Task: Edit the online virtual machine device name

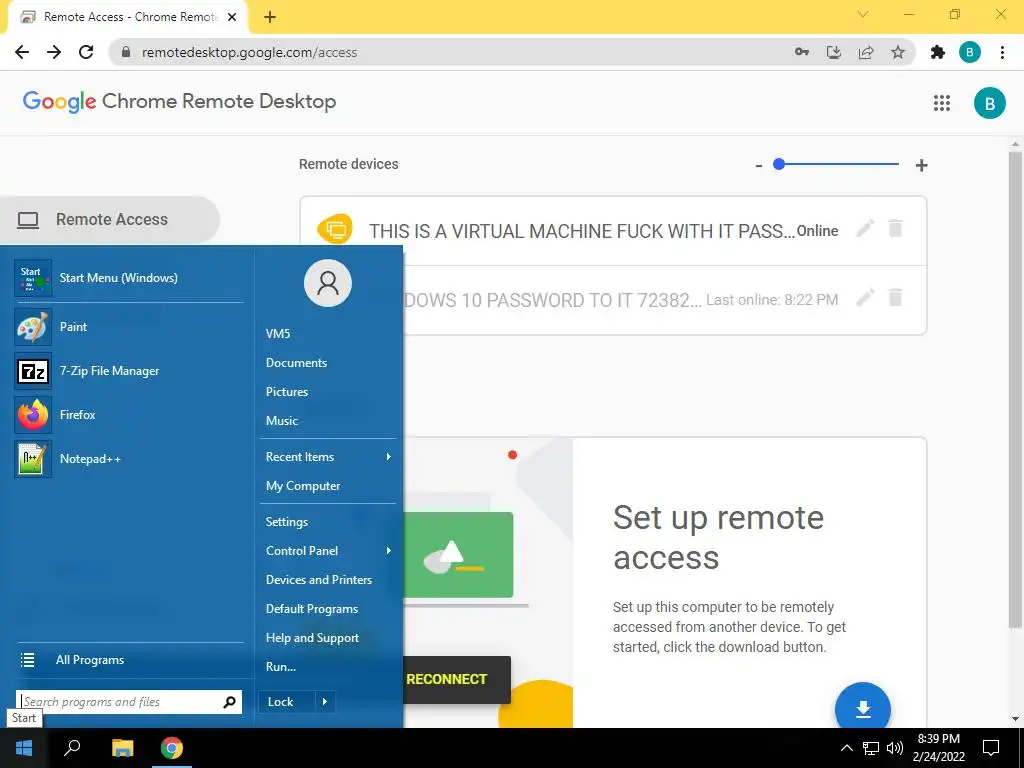Action: [x=865, y=228]
